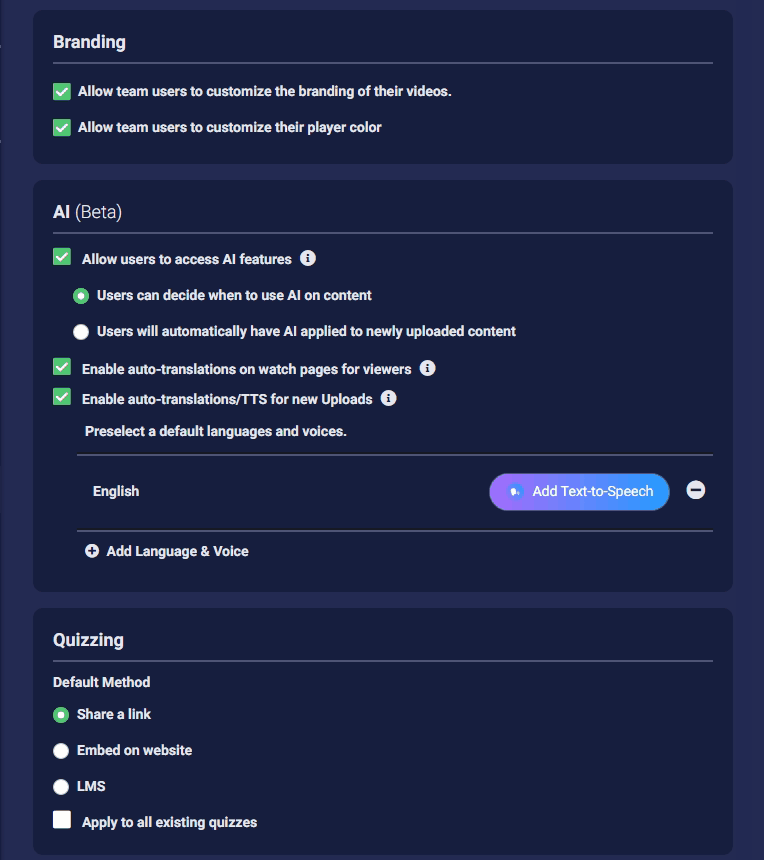The width and height of the screenshot is (764, 860).
Task: Select Embed on website radio option
Action: (x=61, y=751)
